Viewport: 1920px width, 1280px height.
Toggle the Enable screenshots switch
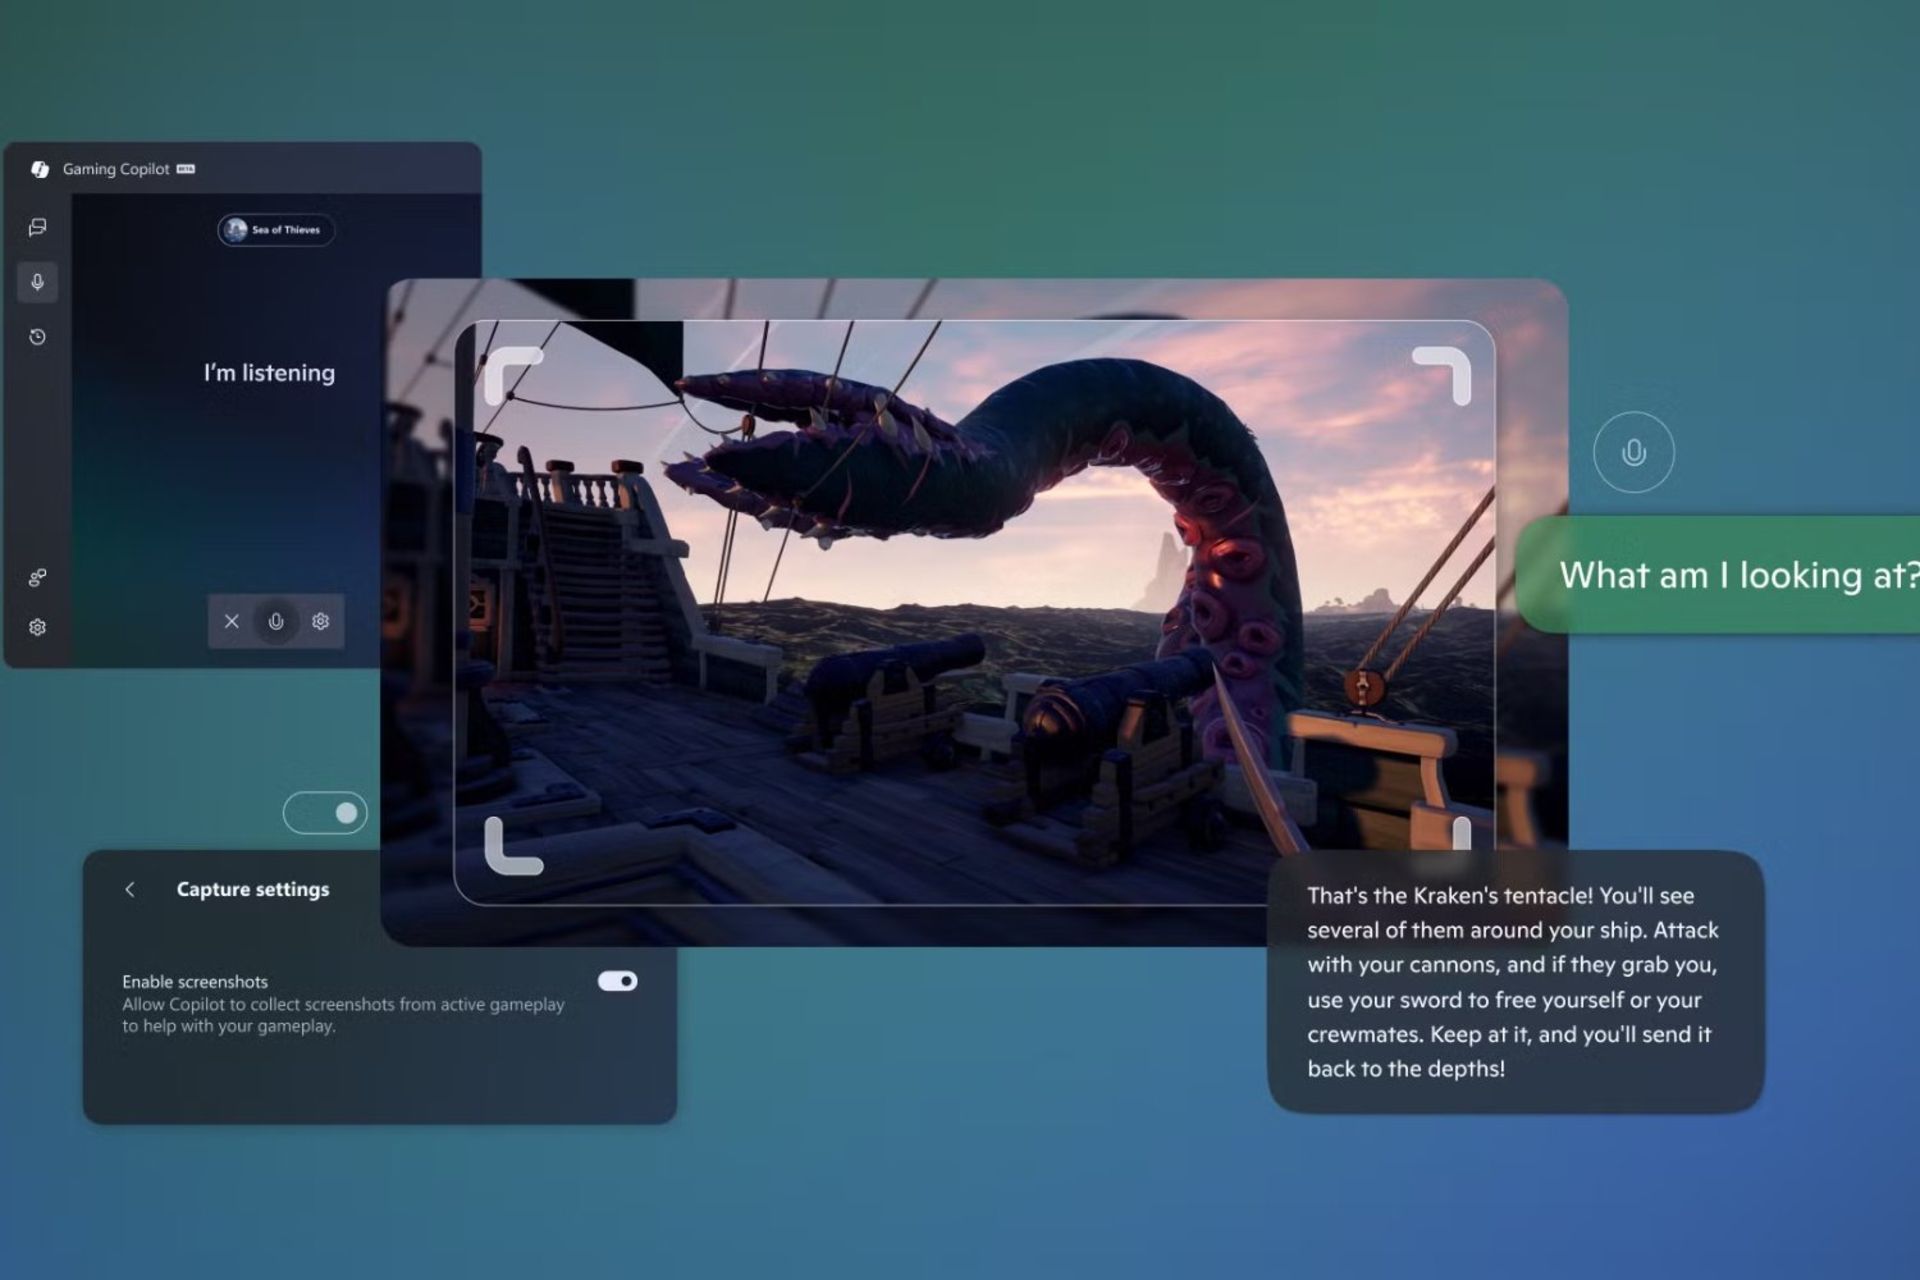pos(617,981)
